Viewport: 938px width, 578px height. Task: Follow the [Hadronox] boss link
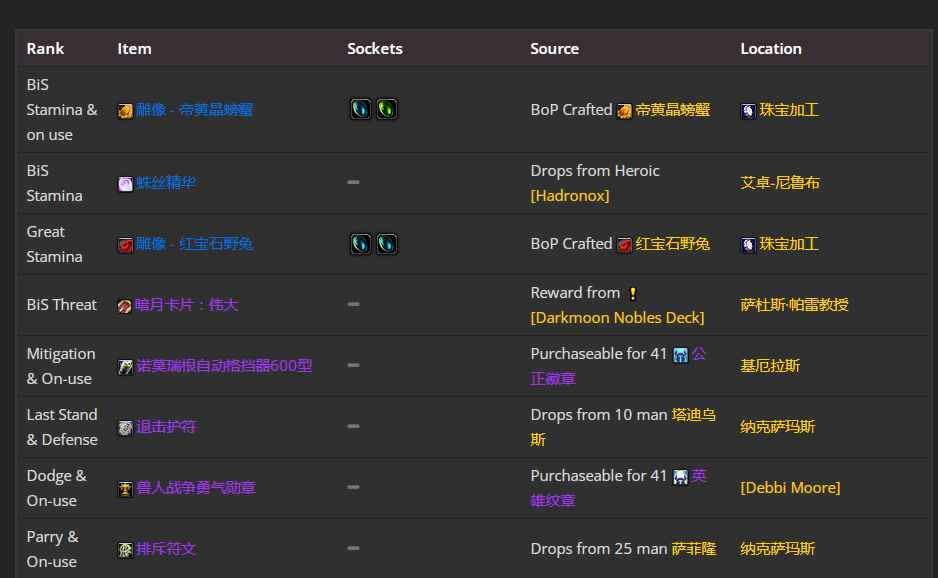[x=570, y=196]
